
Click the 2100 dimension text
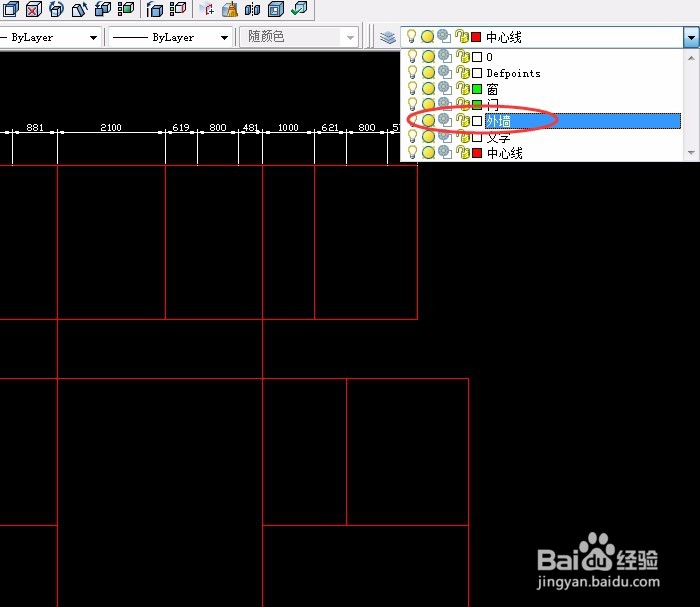(111, 128)
